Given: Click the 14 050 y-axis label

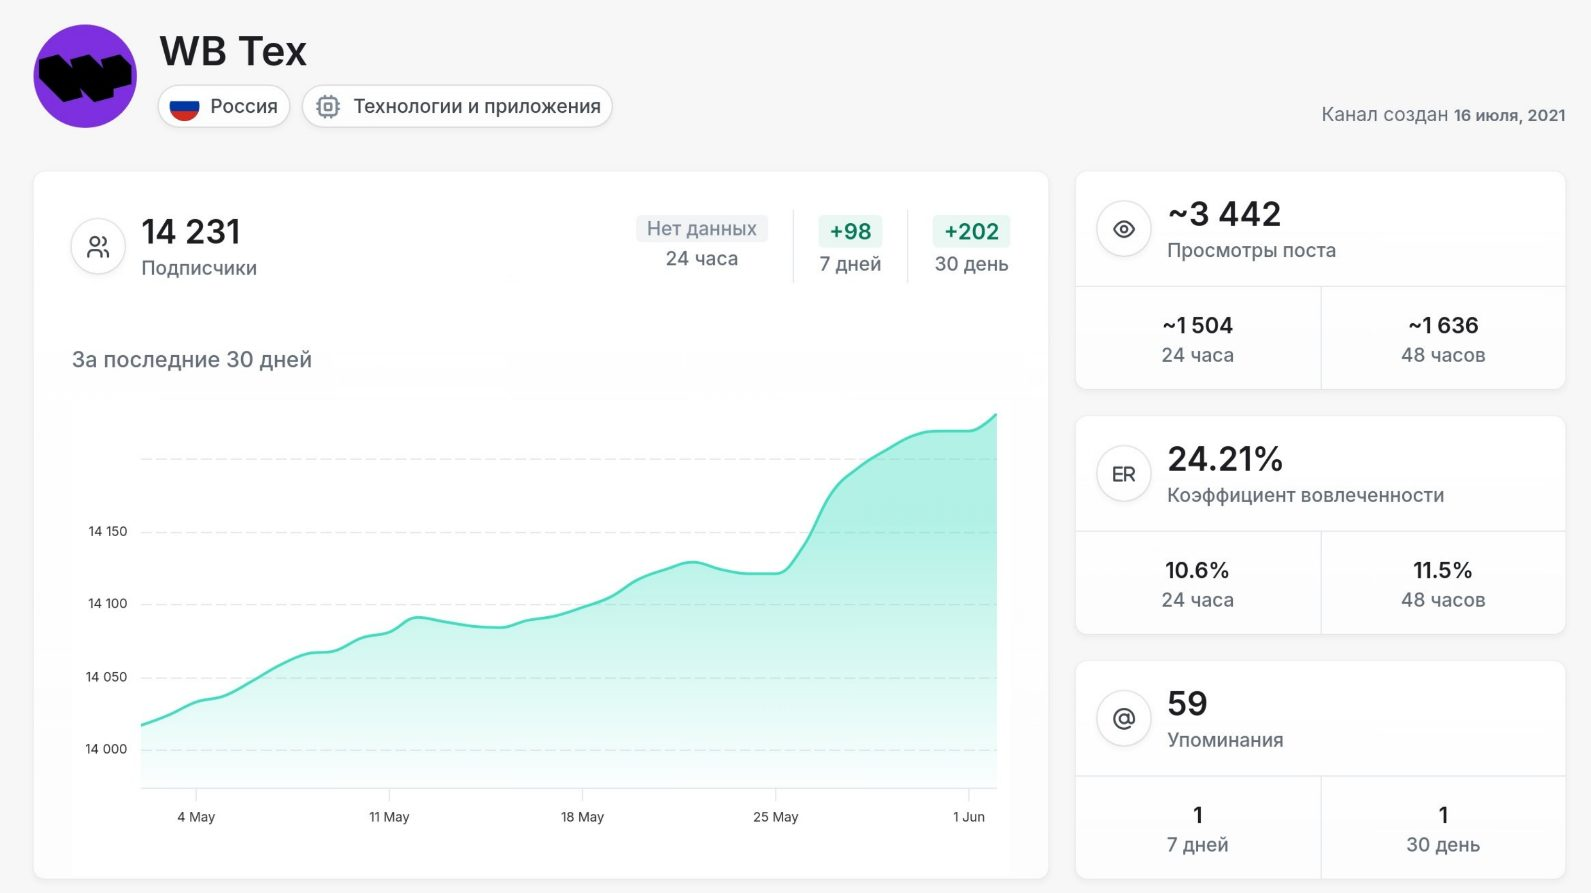Looking at the screenshot, I should [x=106, y=677].
